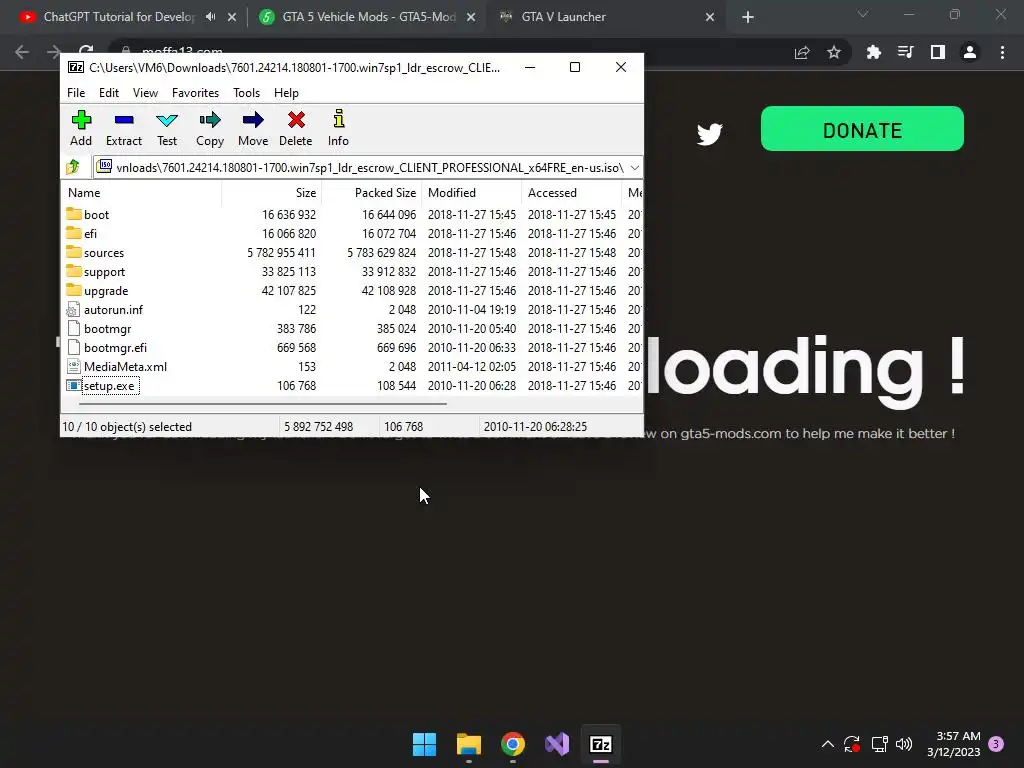The image size is (1024, 768).
Task: Select the upgrade folder
Action: pos(106,291)
